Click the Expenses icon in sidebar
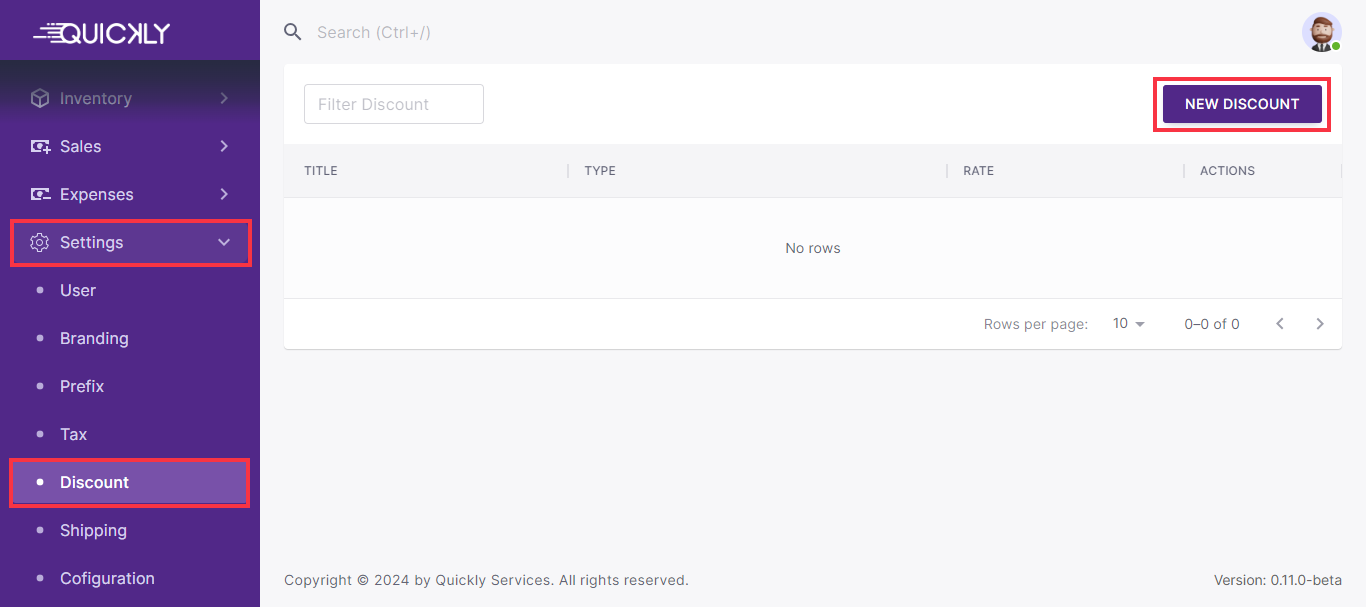The width and height of the screenshot is (1366, 607). [40, 194]
